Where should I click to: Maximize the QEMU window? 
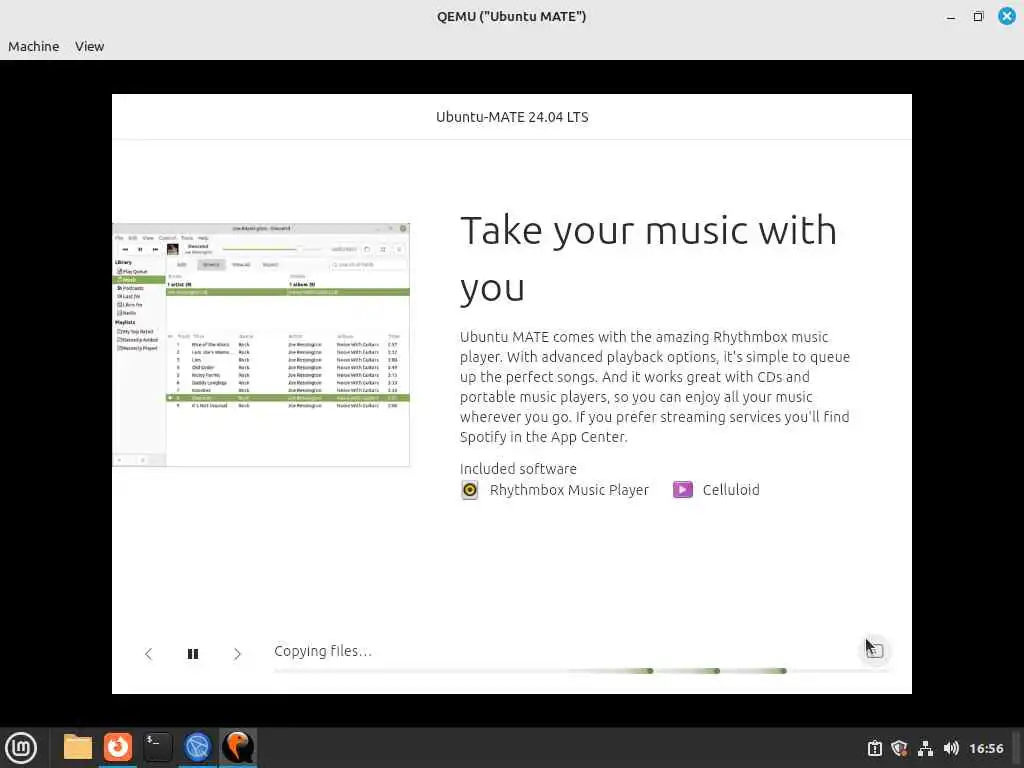click(x=978, y=17)
